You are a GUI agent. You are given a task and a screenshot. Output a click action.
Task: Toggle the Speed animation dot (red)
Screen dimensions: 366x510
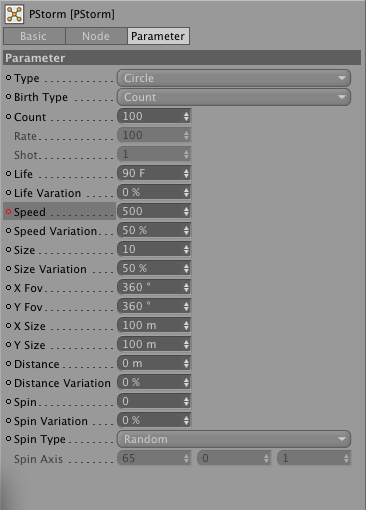(9, 212)
